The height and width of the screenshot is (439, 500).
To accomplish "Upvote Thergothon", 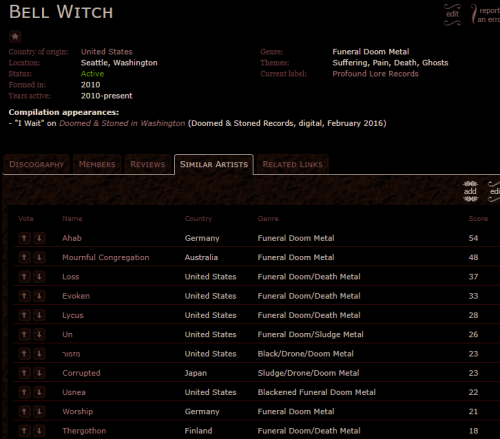I will point(24,431).
